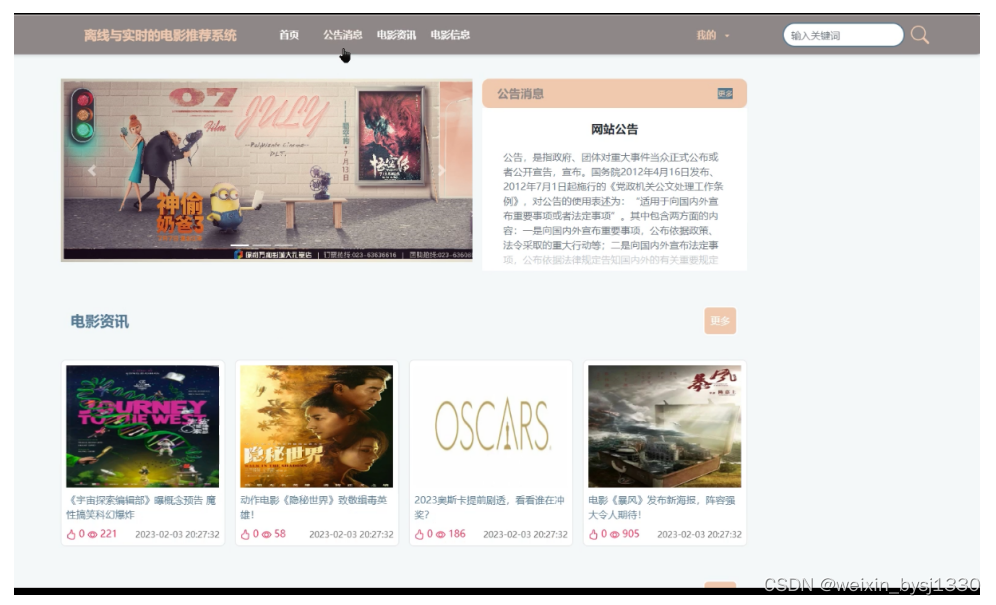Screen dimensions: 996x605
Task: Open article 电影《暴风》发布新海报
Action: [x=662, y=507]
